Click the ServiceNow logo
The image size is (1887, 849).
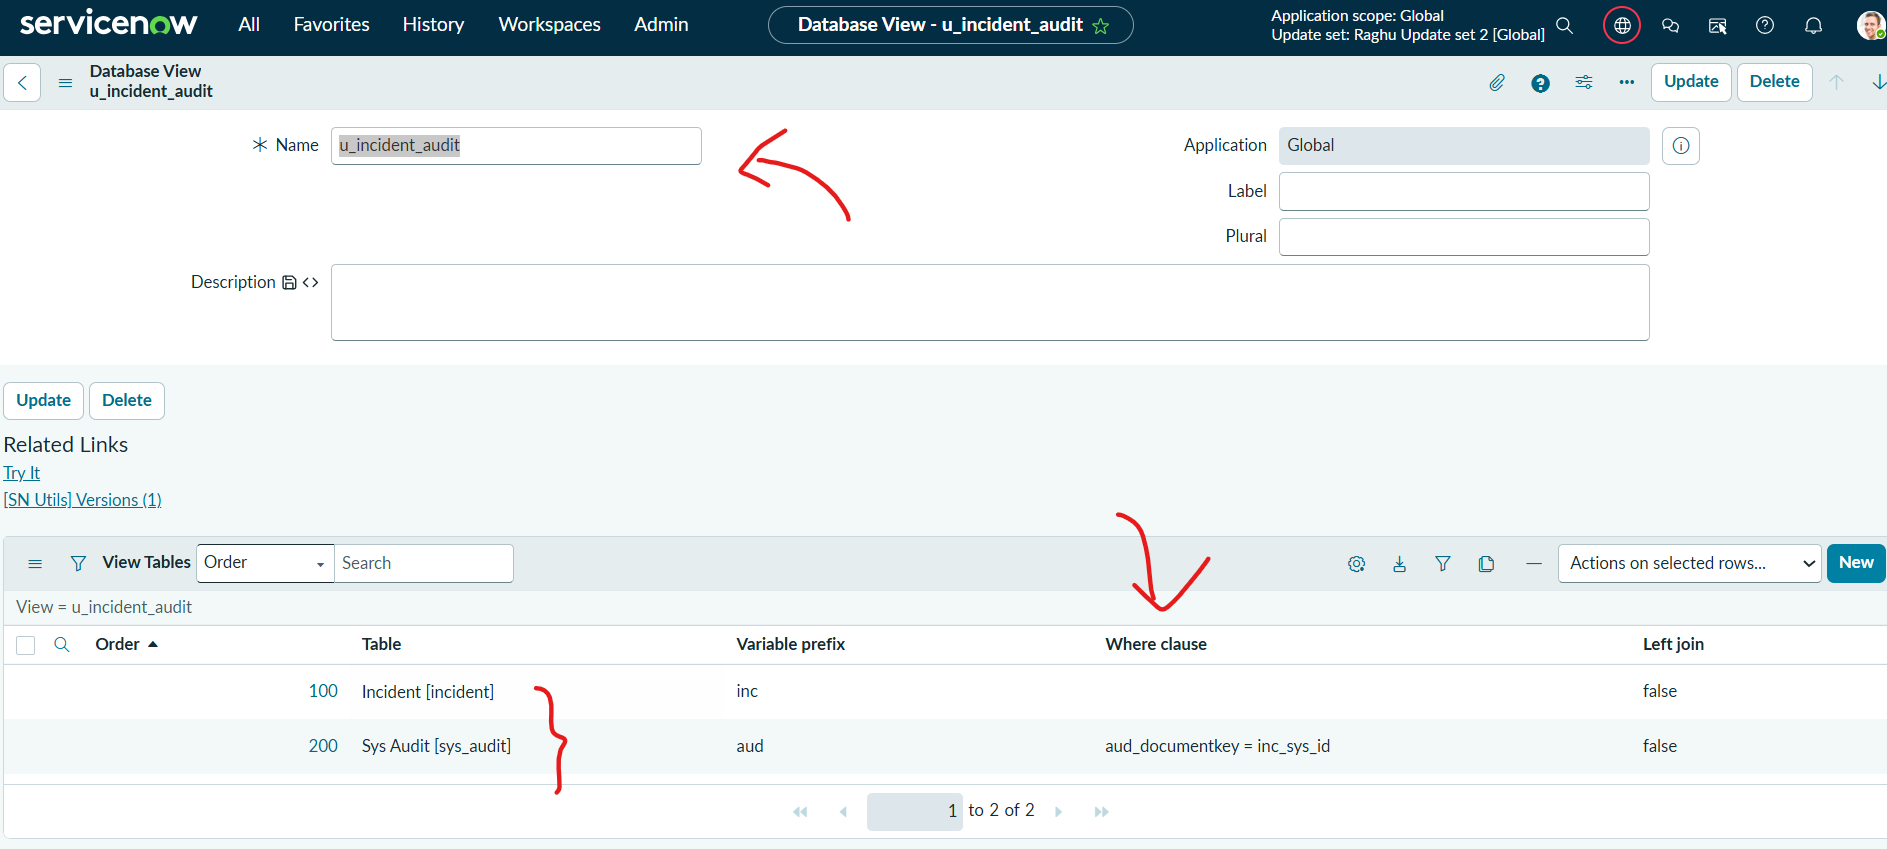click(108, 24)
